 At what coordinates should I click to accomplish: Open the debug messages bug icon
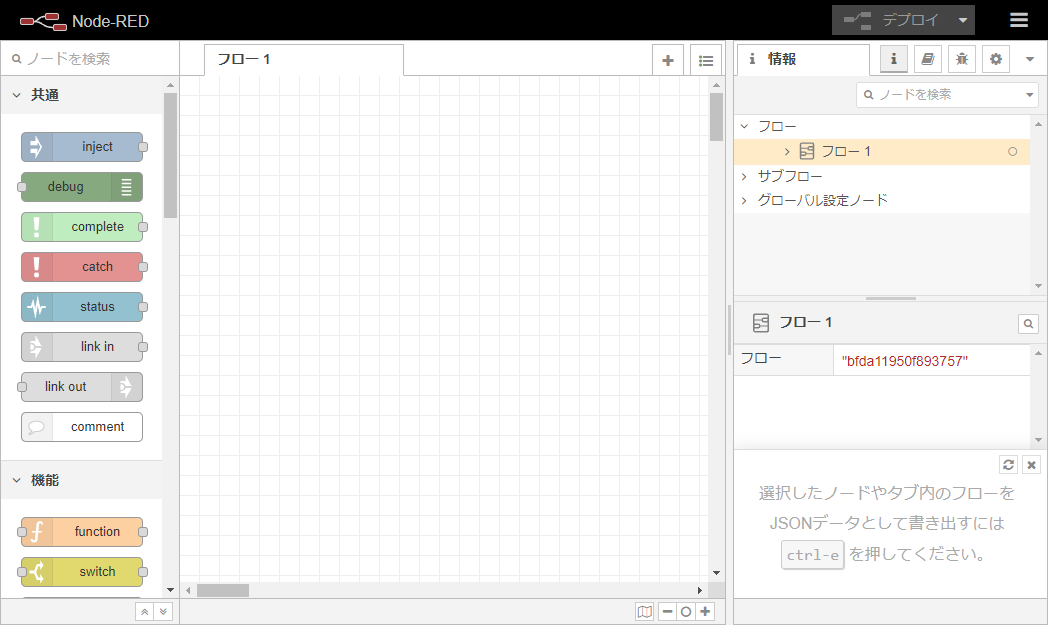[961, 60]
